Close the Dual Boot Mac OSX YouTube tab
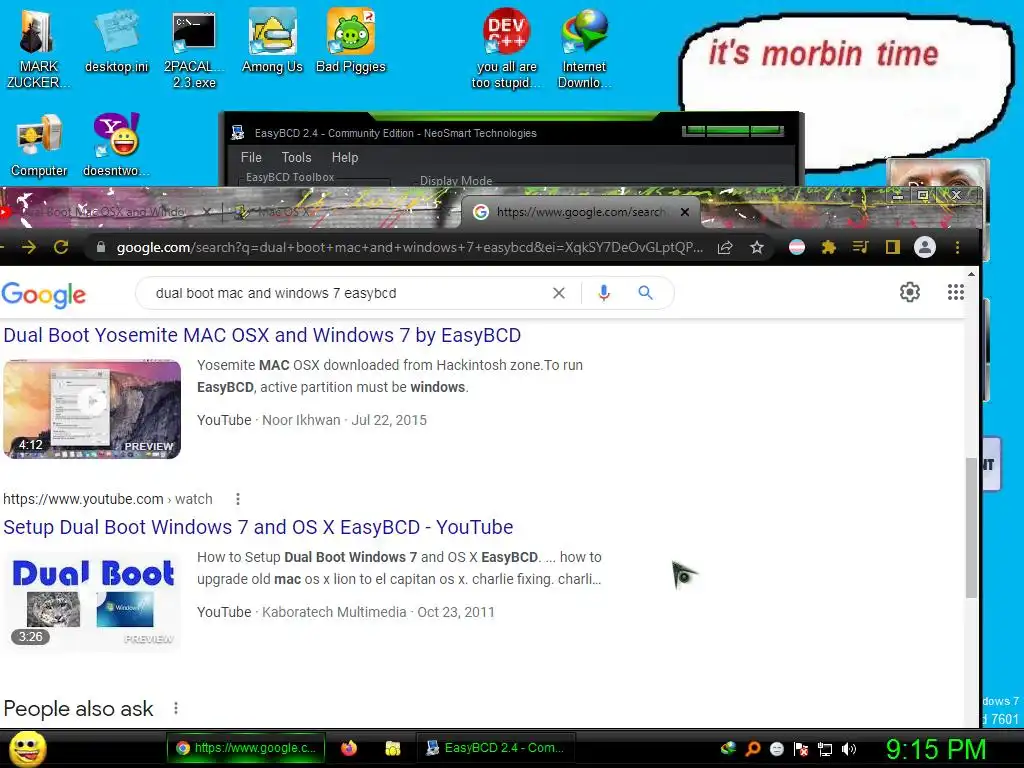This screenshot has height=768, width=1024. click(207, 212)
